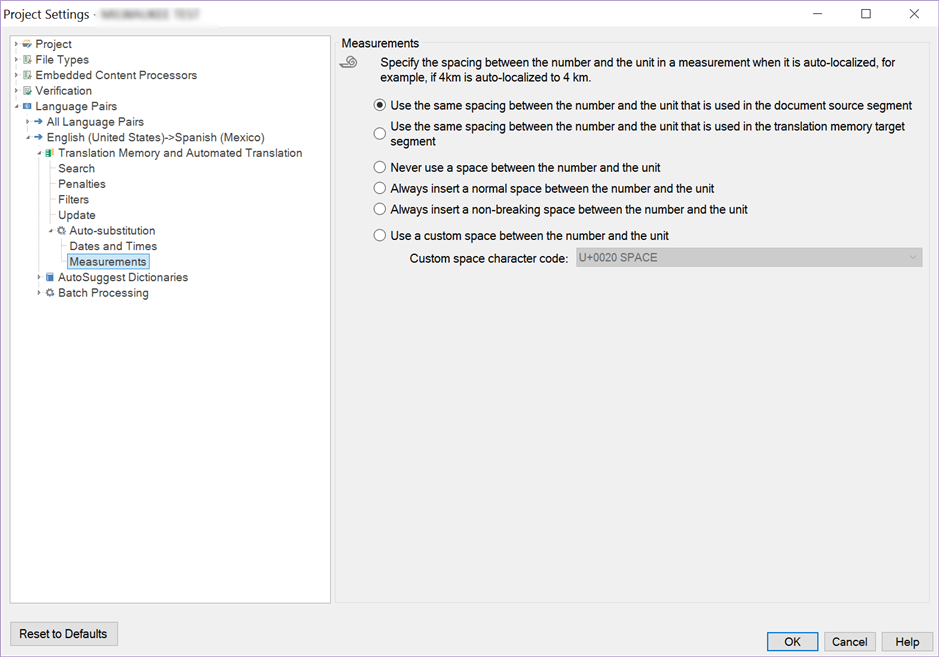Open the Penalties settings page
Viewport: 939px width, 657px height.
pyautogui.click(x=81, y=184)
